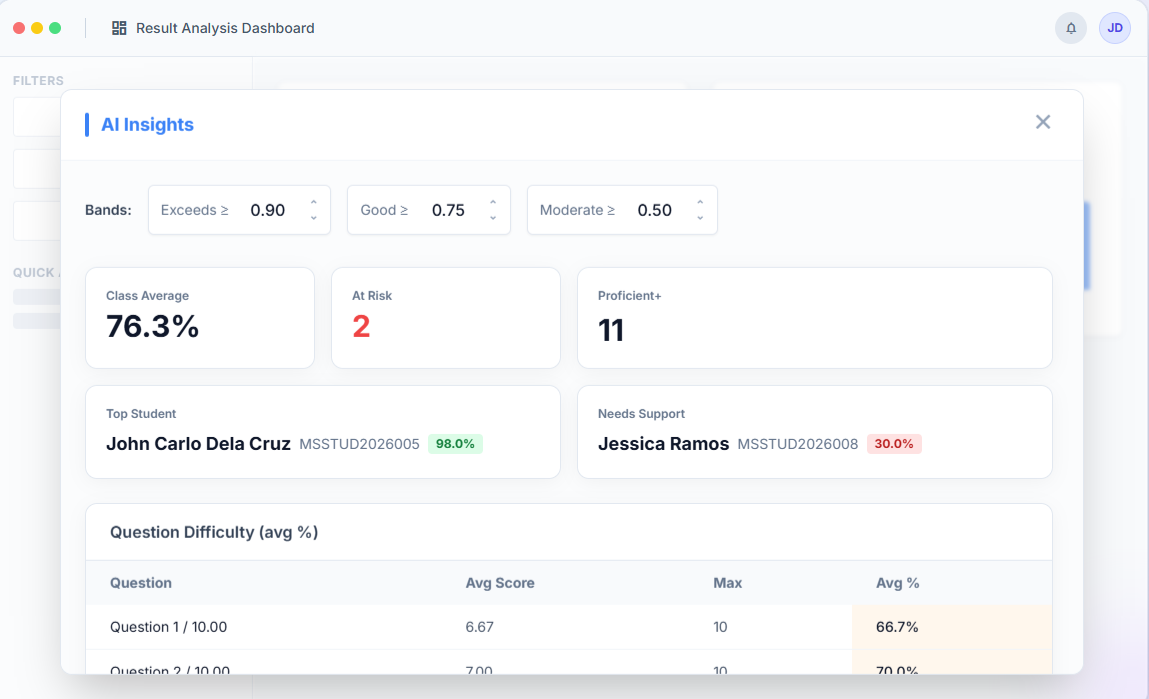Click the Avg Score column header
Screen dimensions: 1149x699
coord(500,583)
